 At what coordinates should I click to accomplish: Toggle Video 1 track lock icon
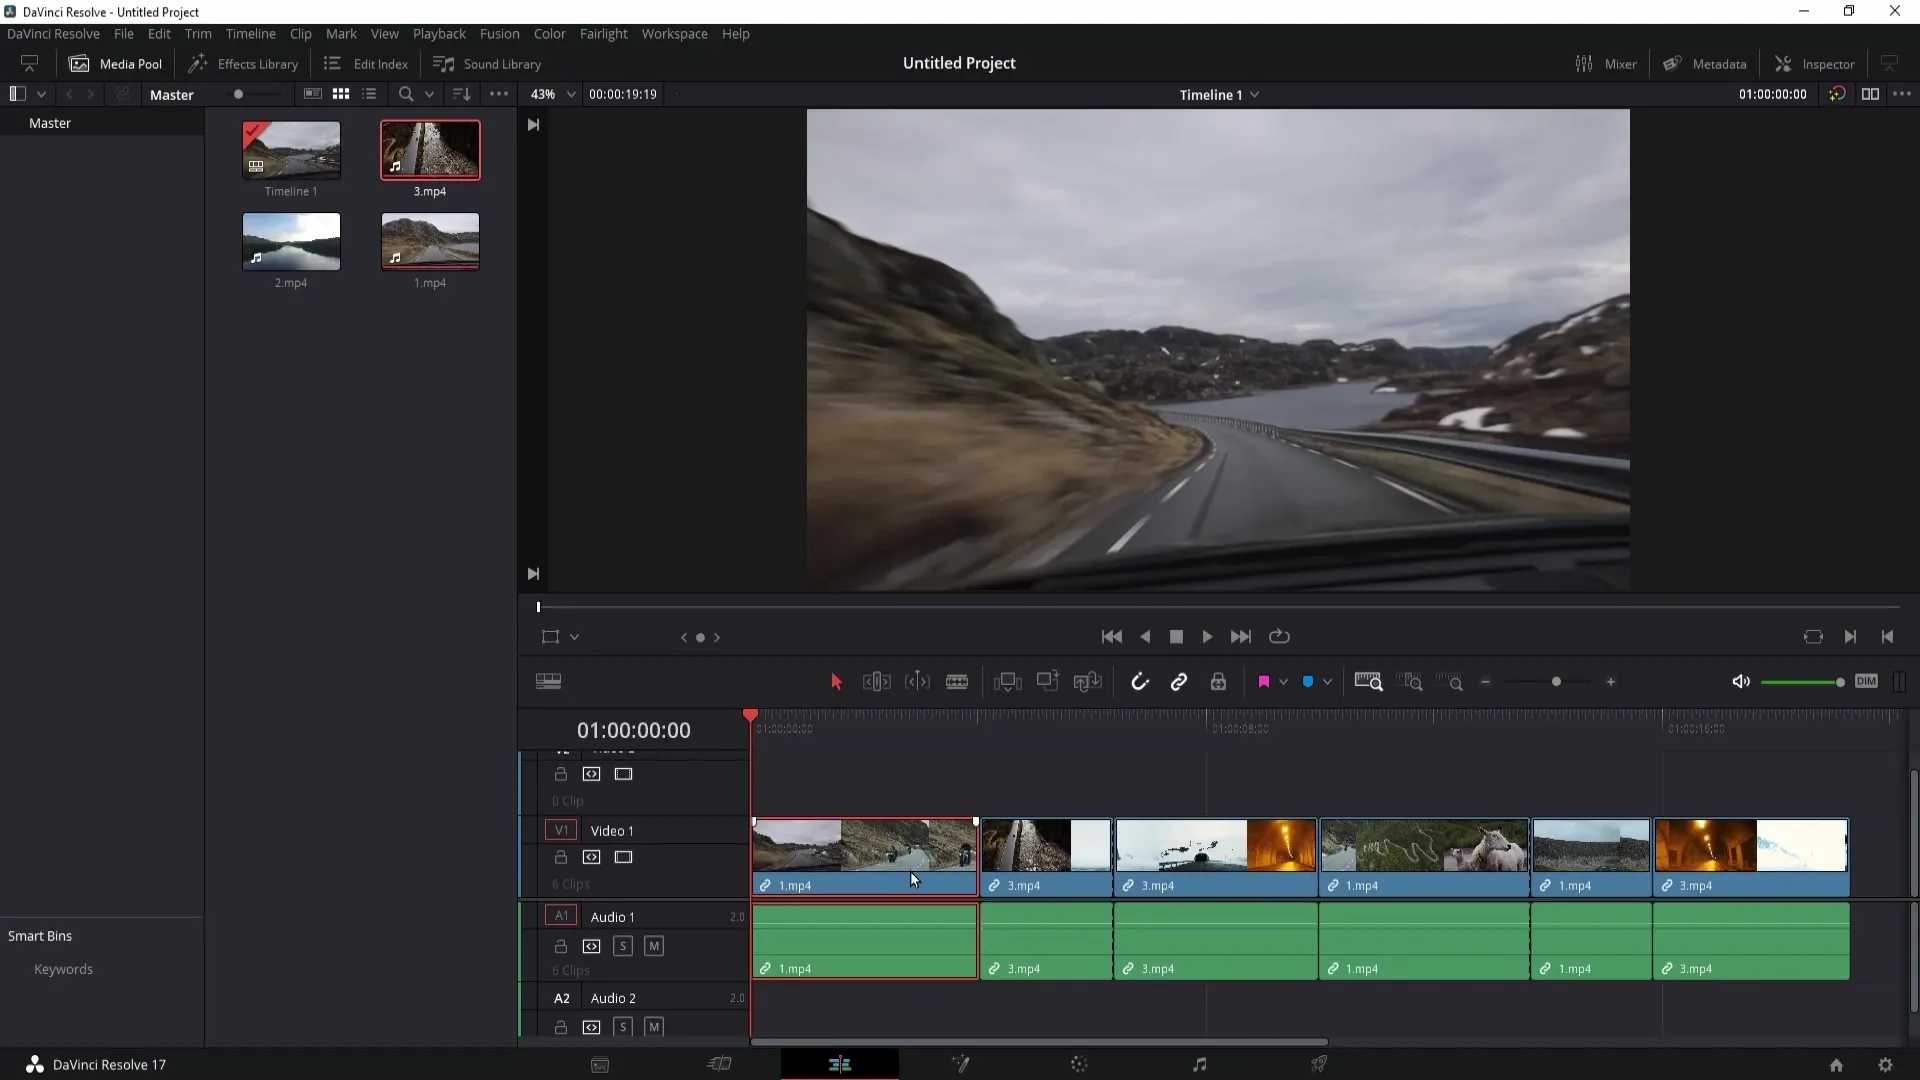(562, 858)
